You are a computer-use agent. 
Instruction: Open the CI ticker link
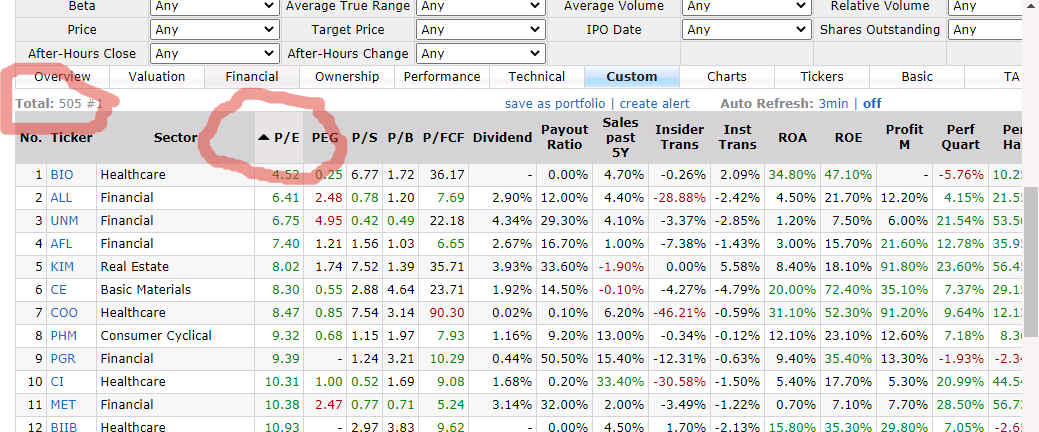pos(57,382)
